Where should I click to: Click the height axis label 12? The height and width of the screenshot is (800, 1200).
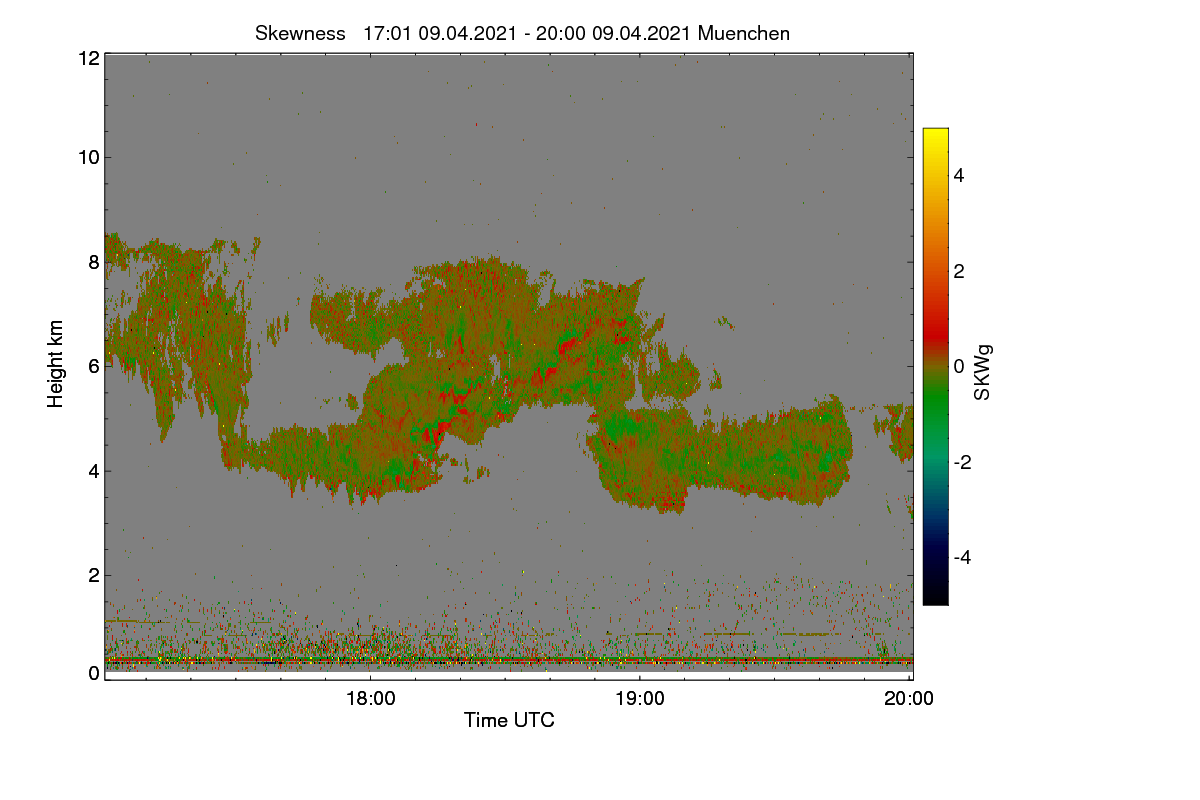[x=88, y=58]
